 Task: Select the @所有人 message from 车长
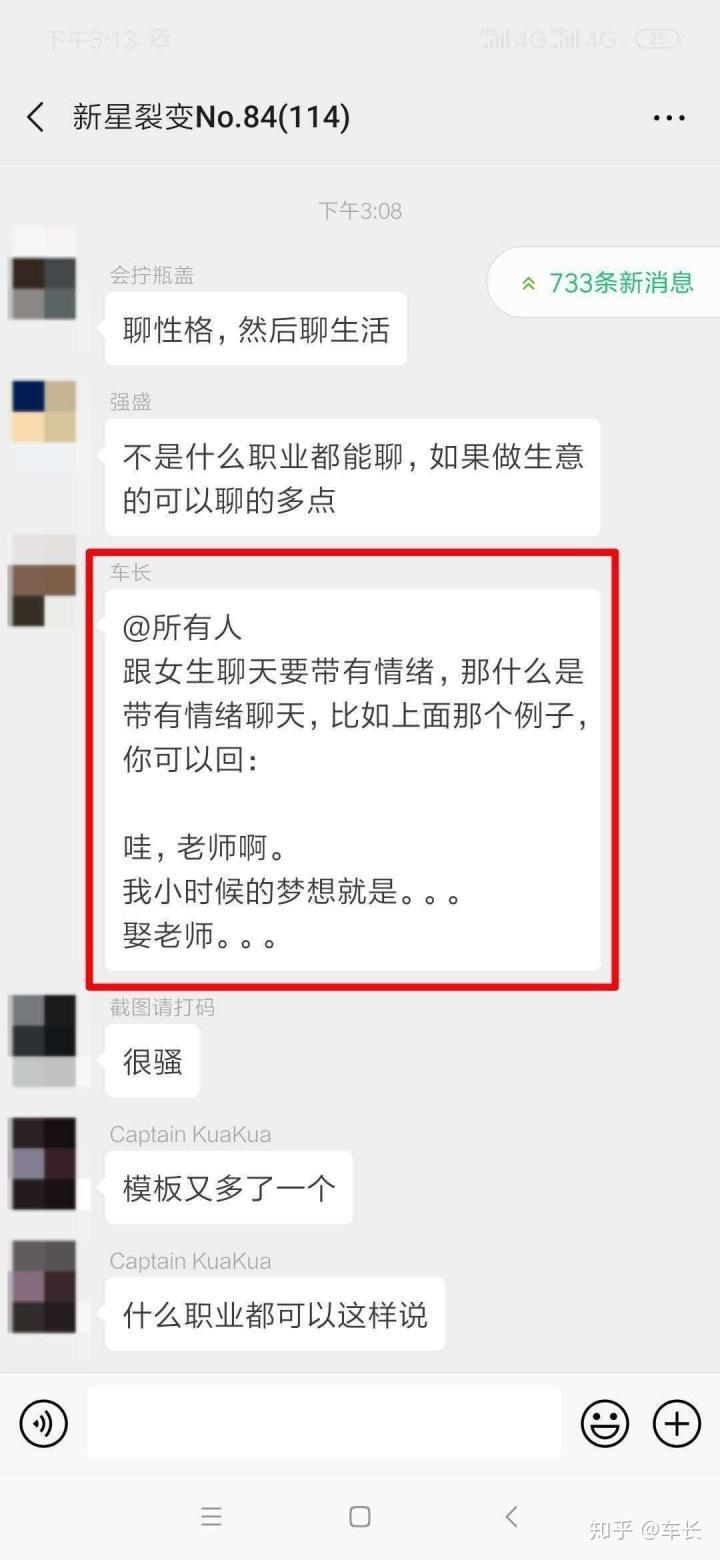pyautogui.click(x=353, y=779)
